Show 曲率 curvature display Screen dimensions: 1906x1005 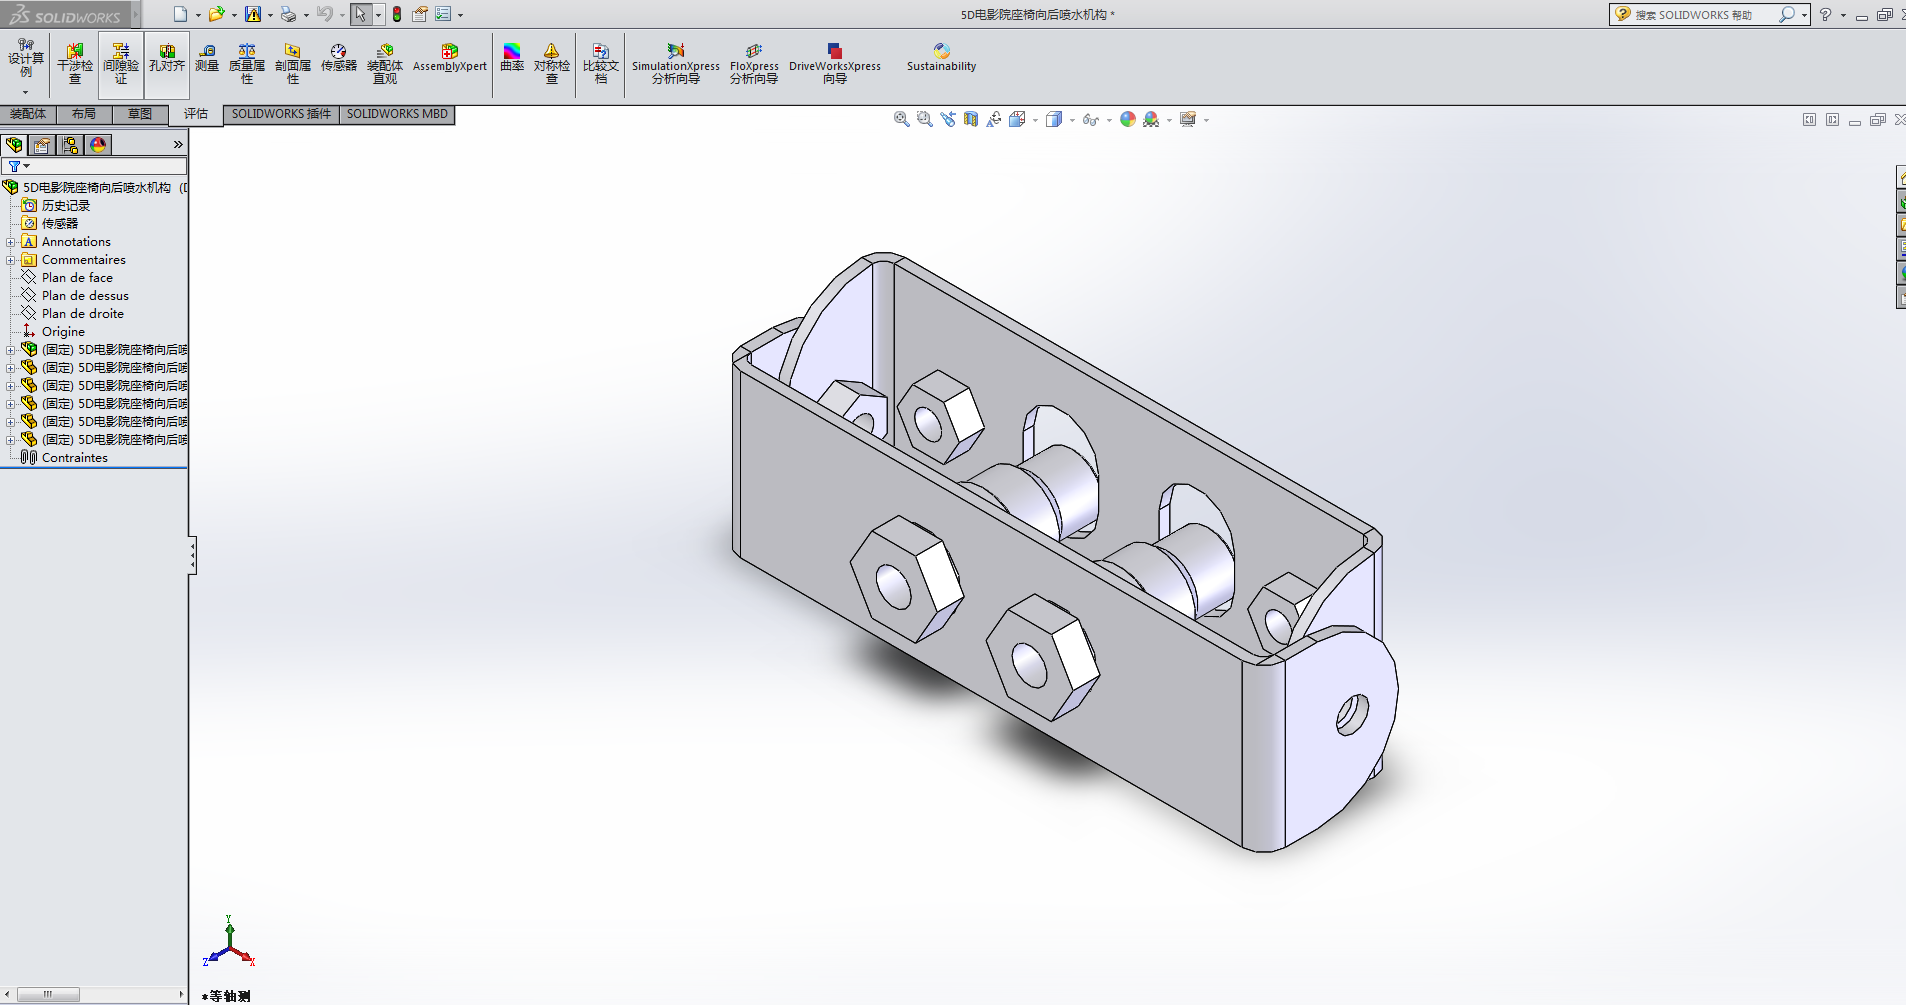(512, 58)
